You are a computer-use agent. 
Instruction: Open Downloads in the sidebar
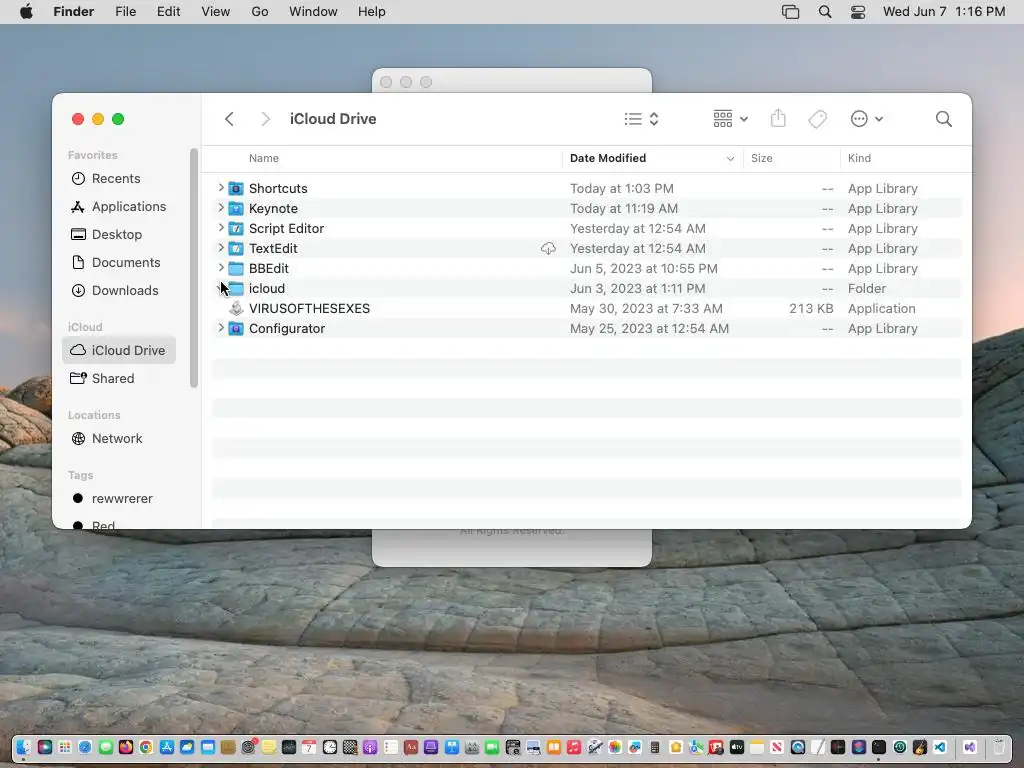[x=119, y=291]
